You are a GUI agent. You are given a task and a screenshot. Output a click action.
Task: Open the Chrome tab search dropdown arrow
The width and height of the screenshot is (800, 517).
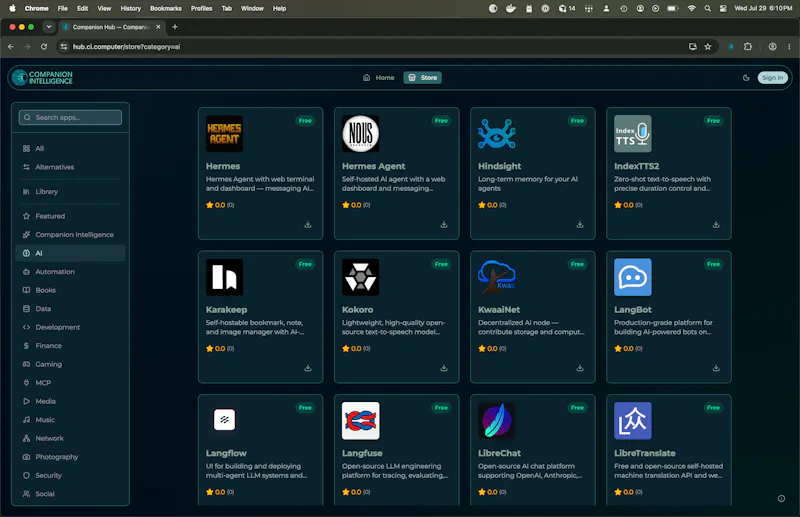click(x=49, y=27)
